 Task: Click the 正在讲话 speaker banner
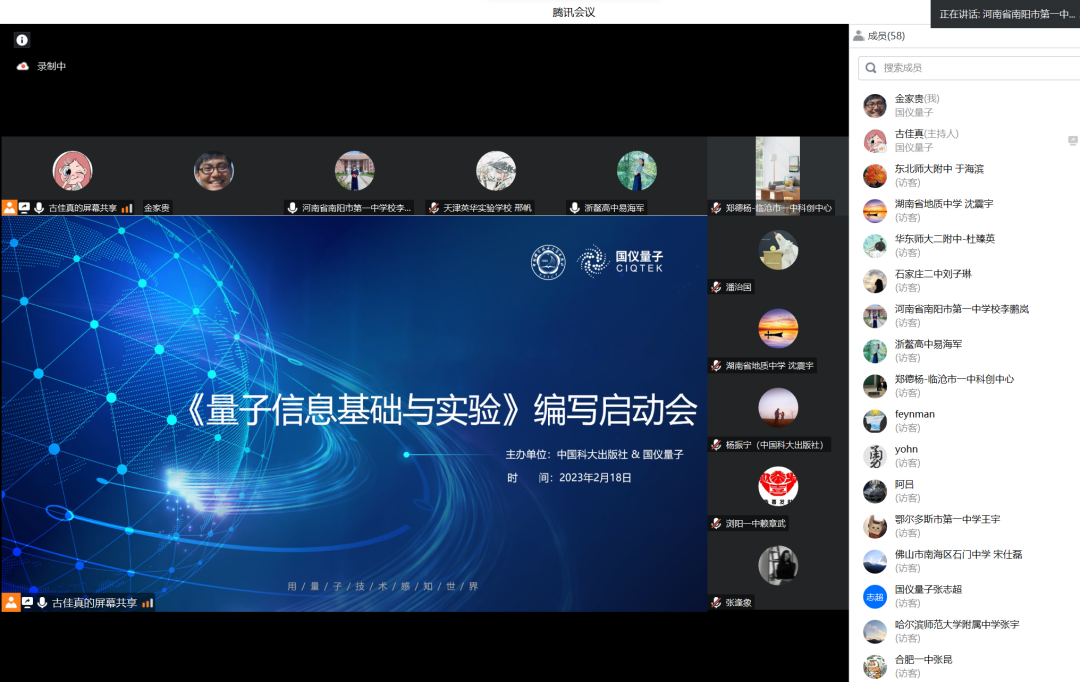tap(1005, 14)
